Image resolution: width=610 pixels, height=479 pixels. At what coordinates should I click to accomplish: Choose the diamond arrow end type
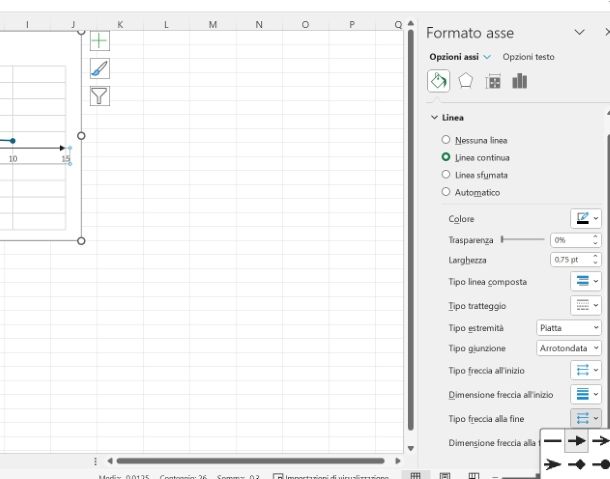[x=577, y=464]
